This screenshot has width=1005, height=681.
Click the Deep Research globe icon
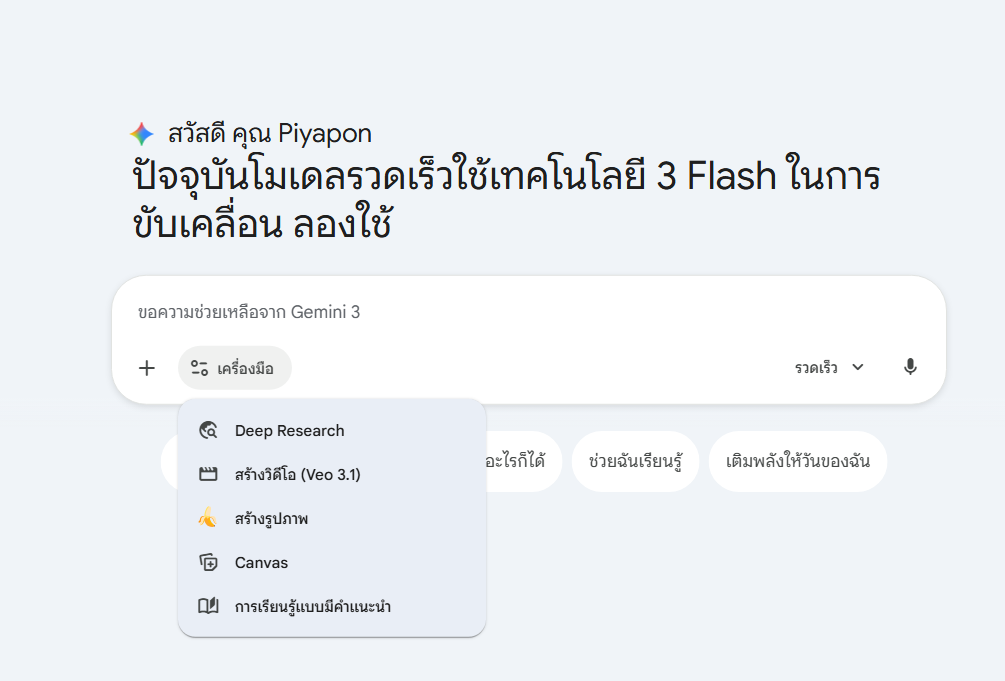(208, 431)
